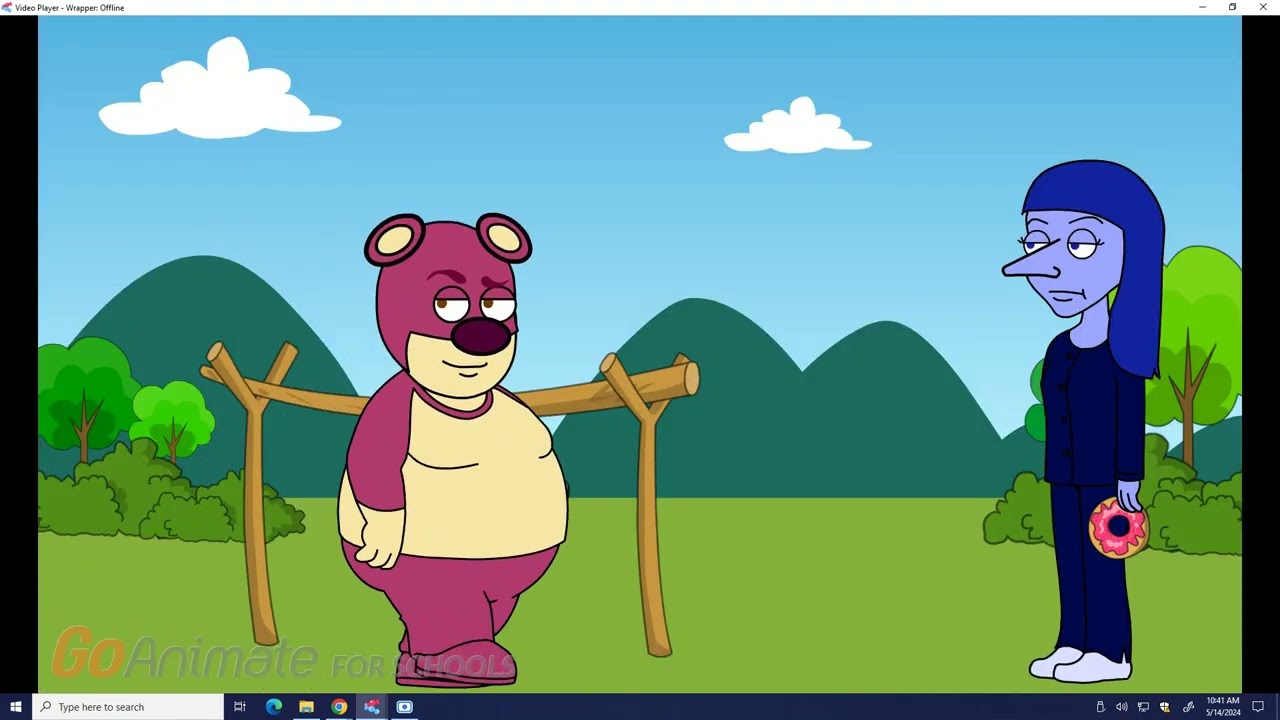Open Google Chrome from the taskbar
Viewport: 1280px width, 720px height.
[339, 707]
